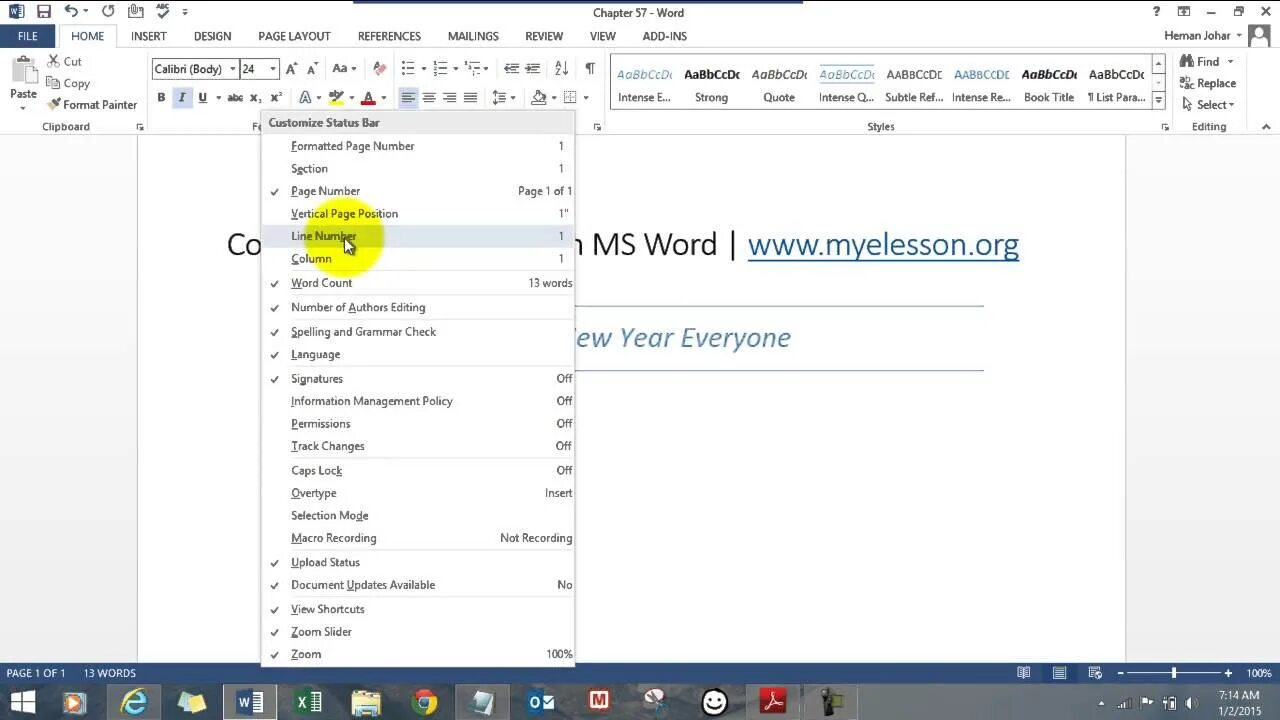
Task: Click the Cut command
Action: [65, 62]
